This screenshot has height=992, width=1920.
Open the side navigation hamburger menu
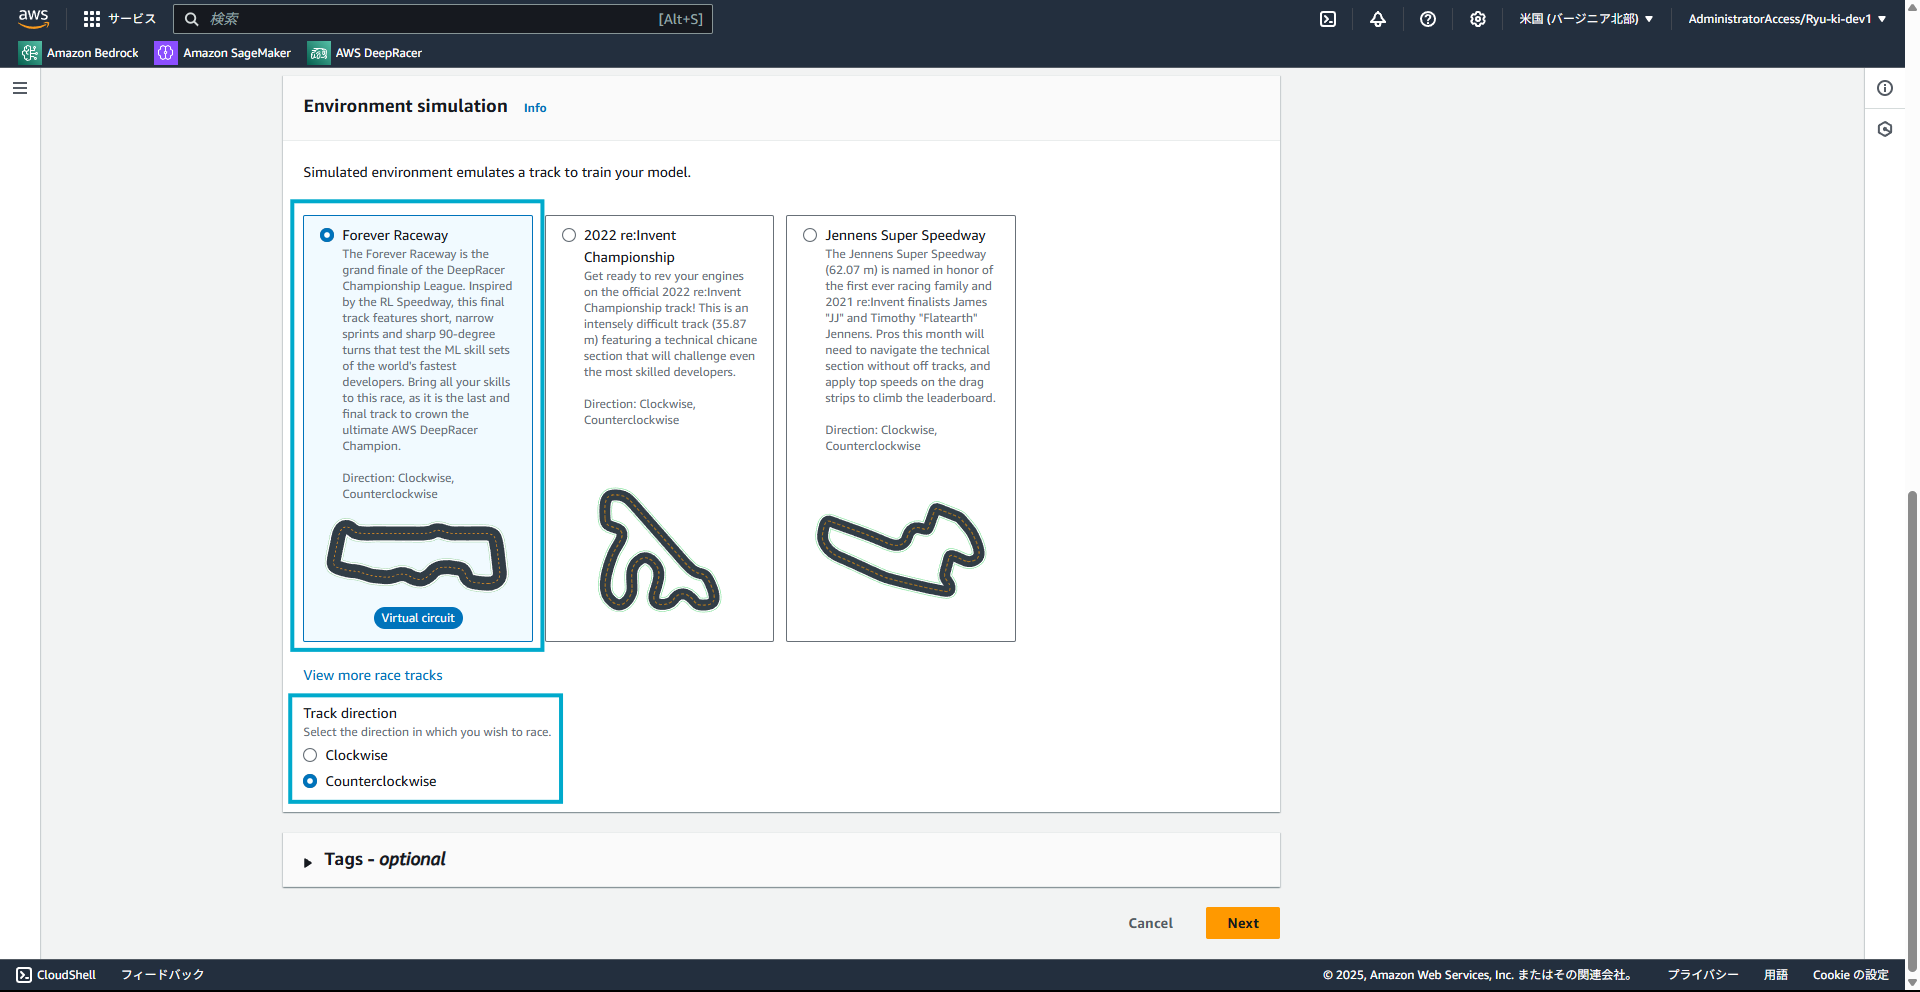(x=20, y=88)
